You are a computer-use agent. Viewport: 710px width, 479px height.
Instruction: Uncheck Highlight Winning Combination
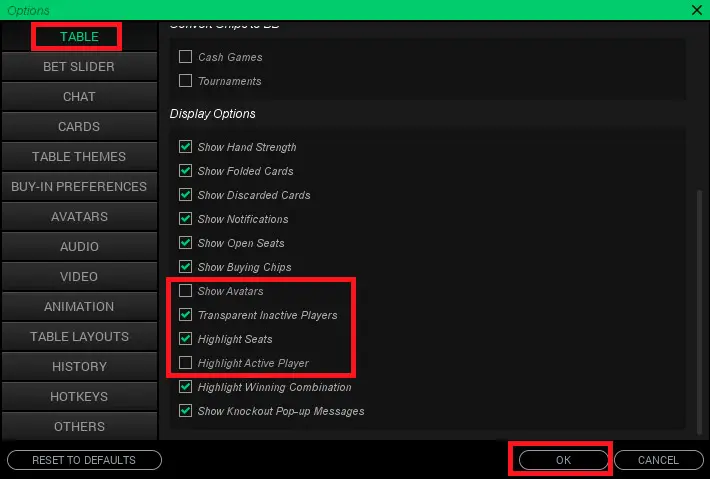185,387
